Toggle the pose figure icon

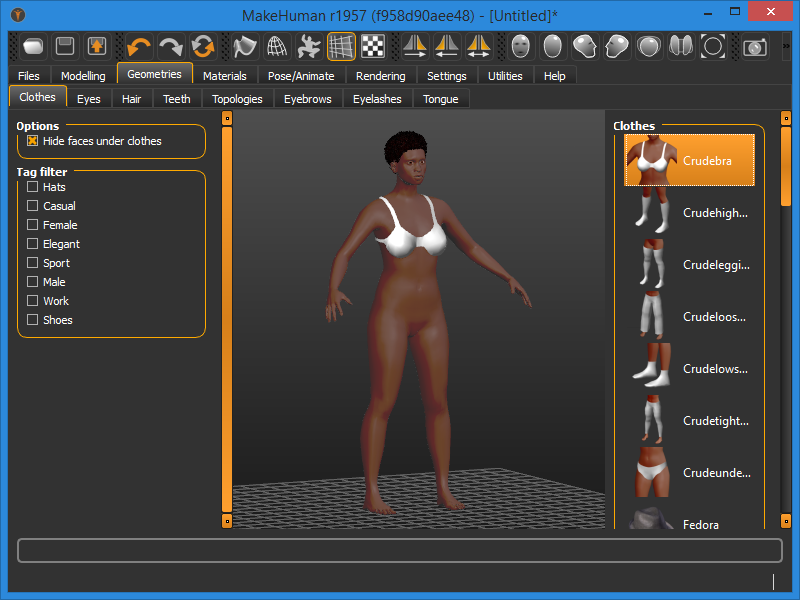pos(309,46)
